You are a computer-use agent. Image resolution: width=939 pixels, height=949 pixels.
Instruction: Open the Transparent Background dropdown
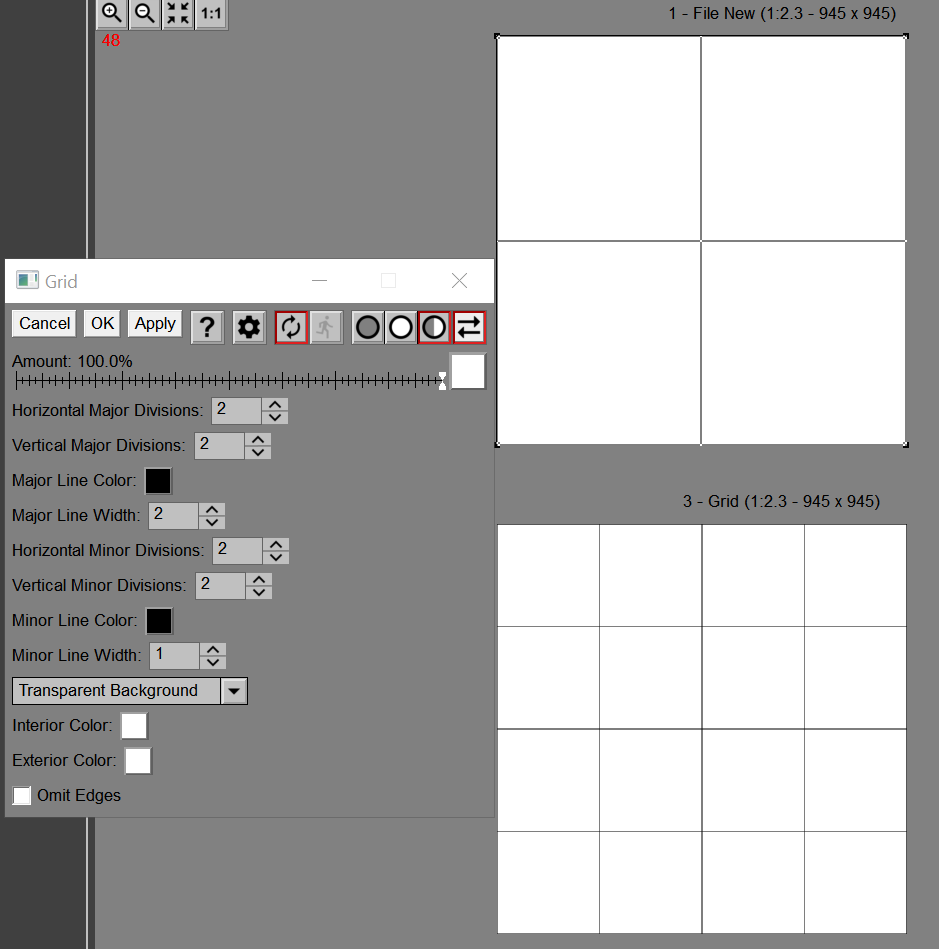234,690
